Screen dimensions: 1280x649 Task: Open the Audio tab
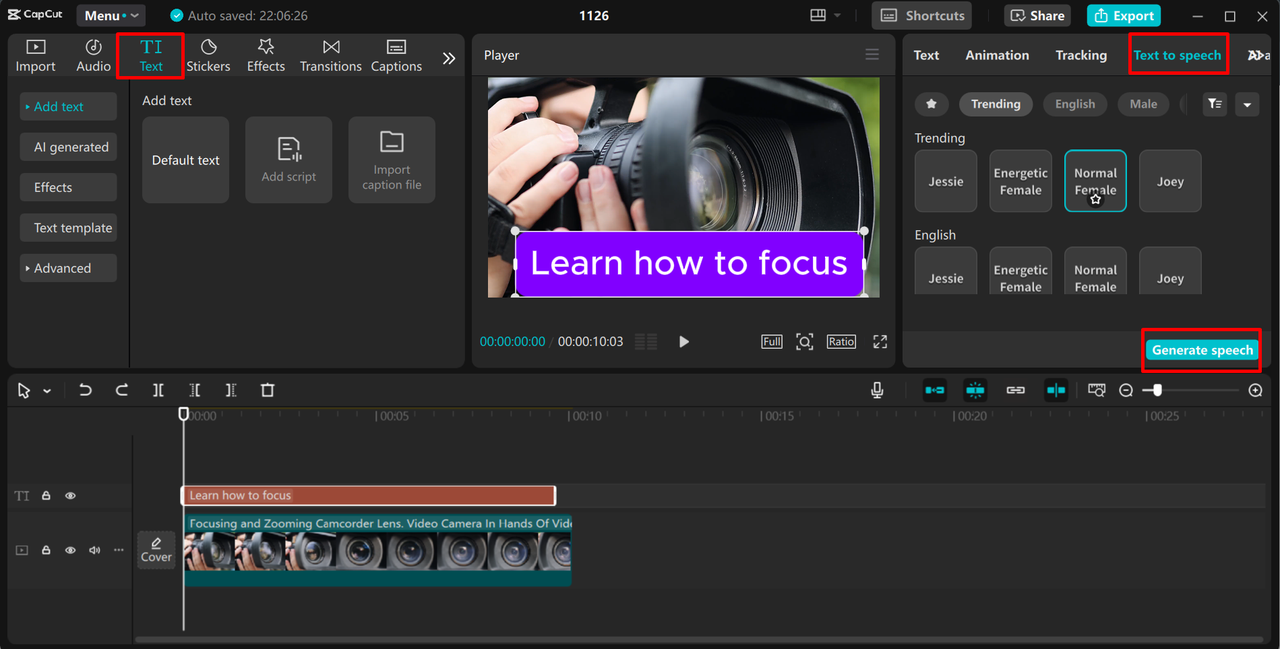[x=93, y=56]
